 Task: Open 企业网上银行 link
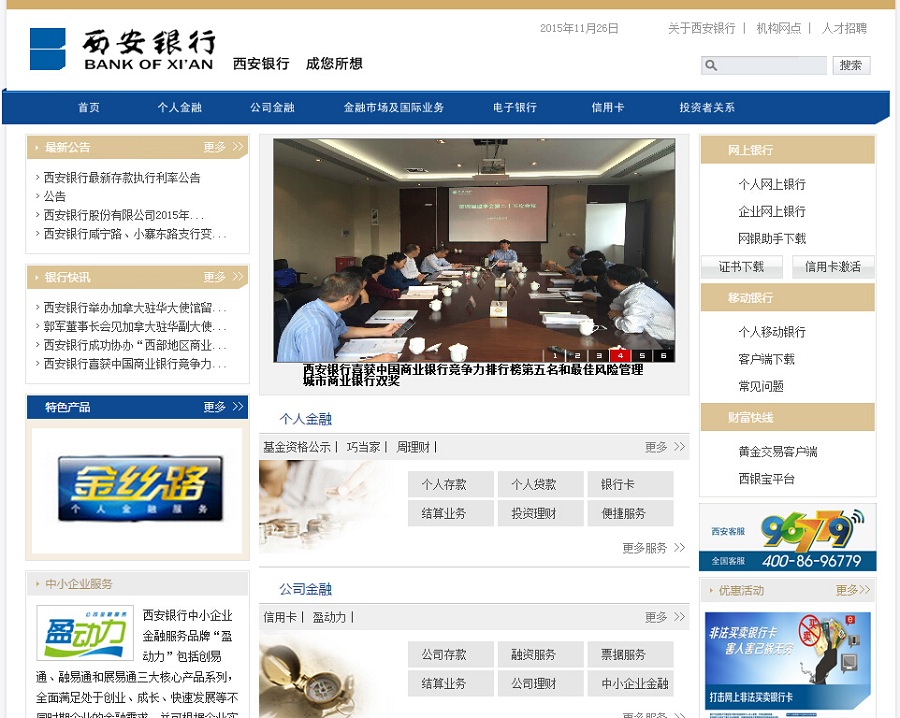pos(772,211)
